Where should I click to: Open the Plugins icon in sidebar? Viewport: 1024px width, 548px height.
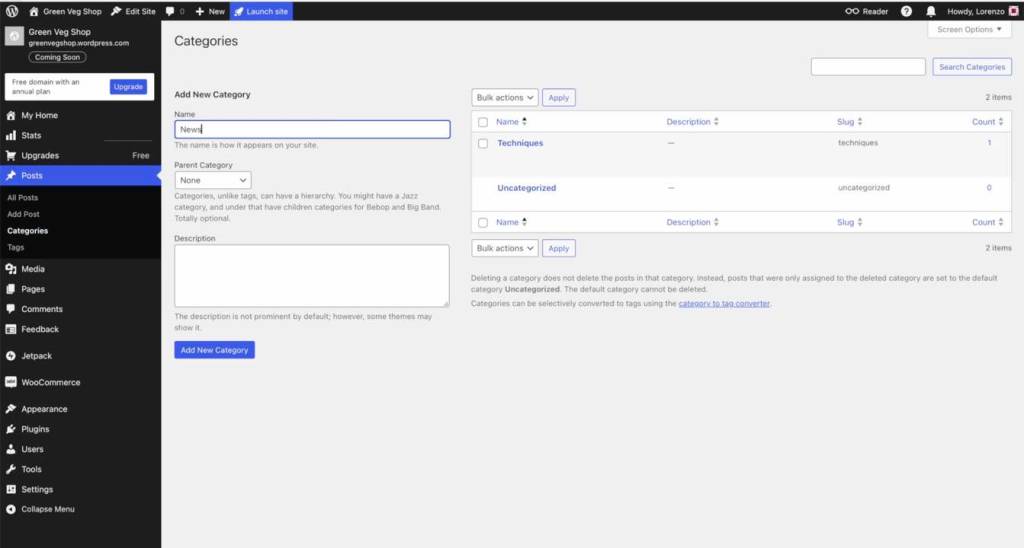click(11, 429)
